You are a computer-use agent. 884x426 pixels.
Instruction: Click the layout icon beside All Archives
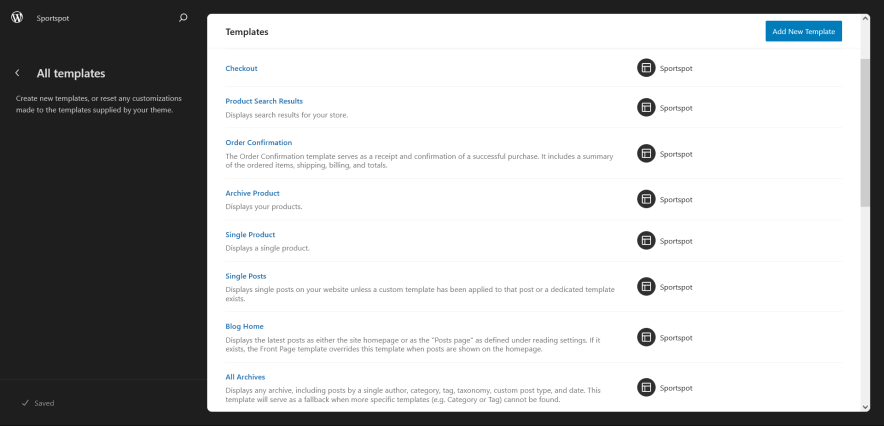click(646, 387)
